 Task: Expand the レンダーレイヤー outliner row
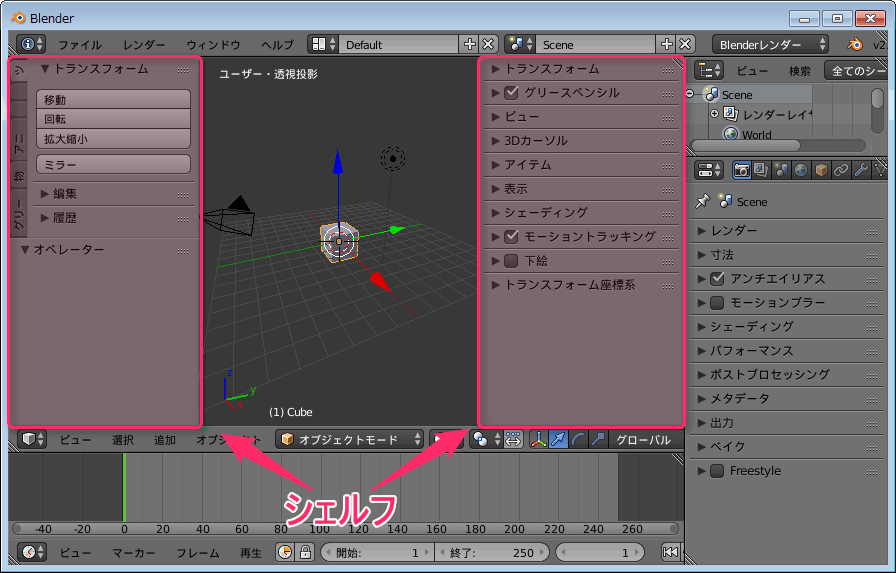(x=714, y=114)
